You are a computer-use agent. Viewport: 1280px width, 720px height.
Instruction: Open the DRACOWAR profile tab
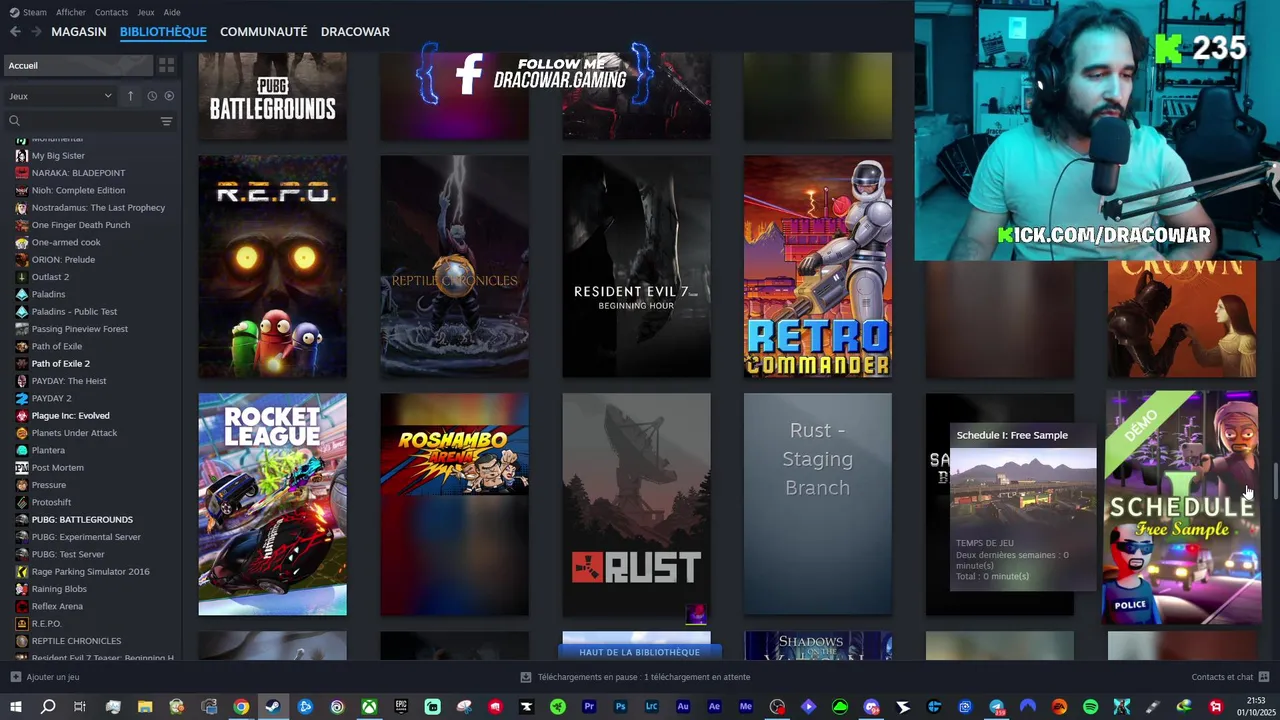pos(355,32)
